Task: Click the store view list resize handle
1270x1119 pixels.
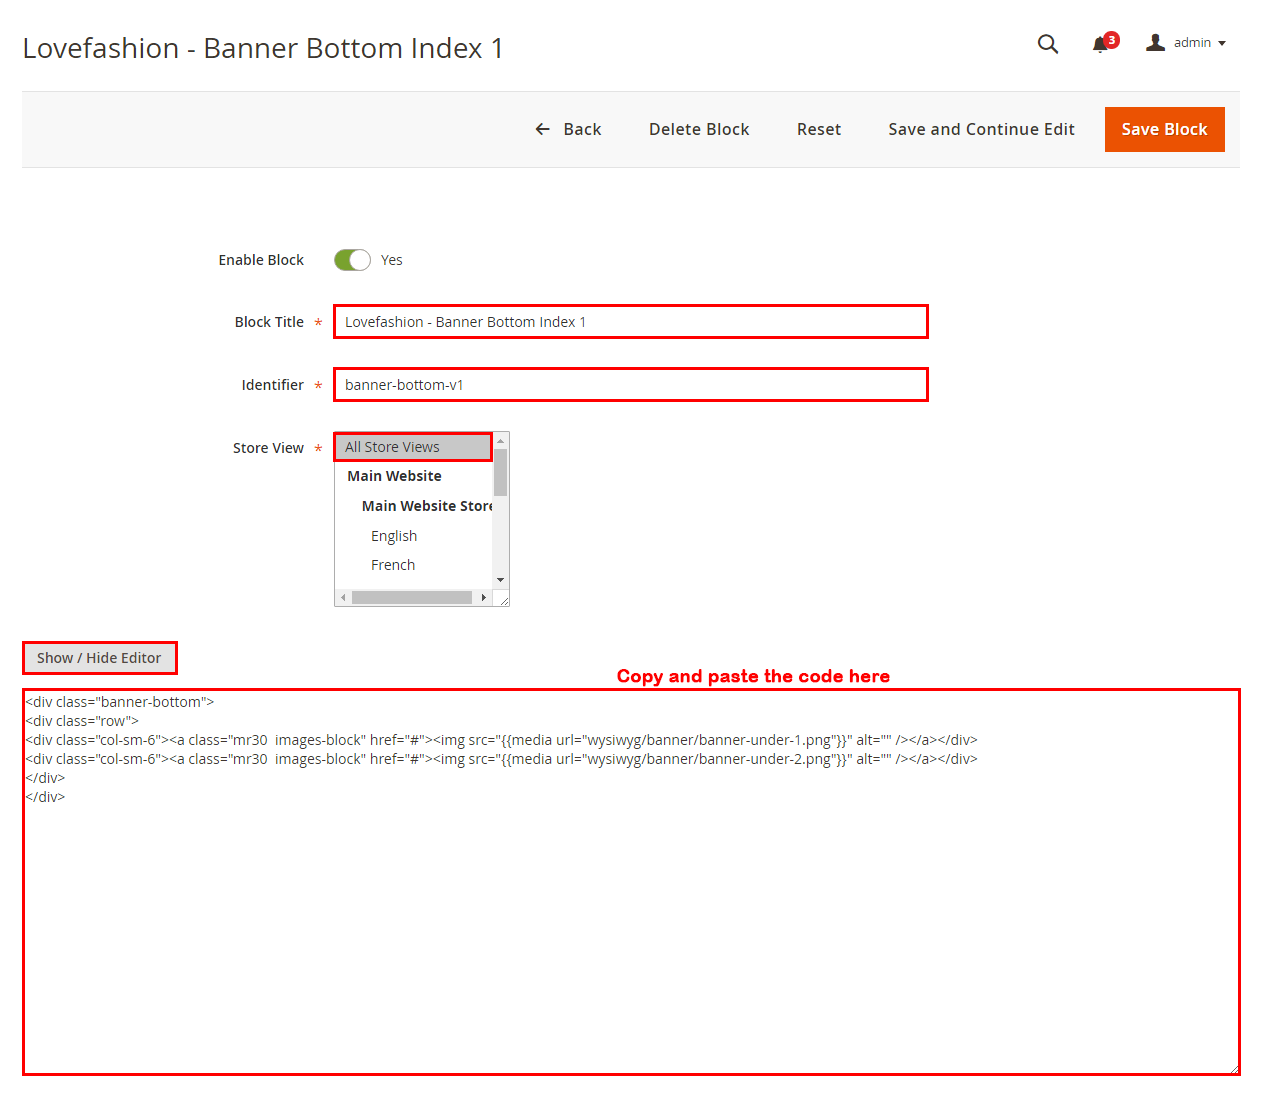Action: pyautogui.click(x=504, y=600)
